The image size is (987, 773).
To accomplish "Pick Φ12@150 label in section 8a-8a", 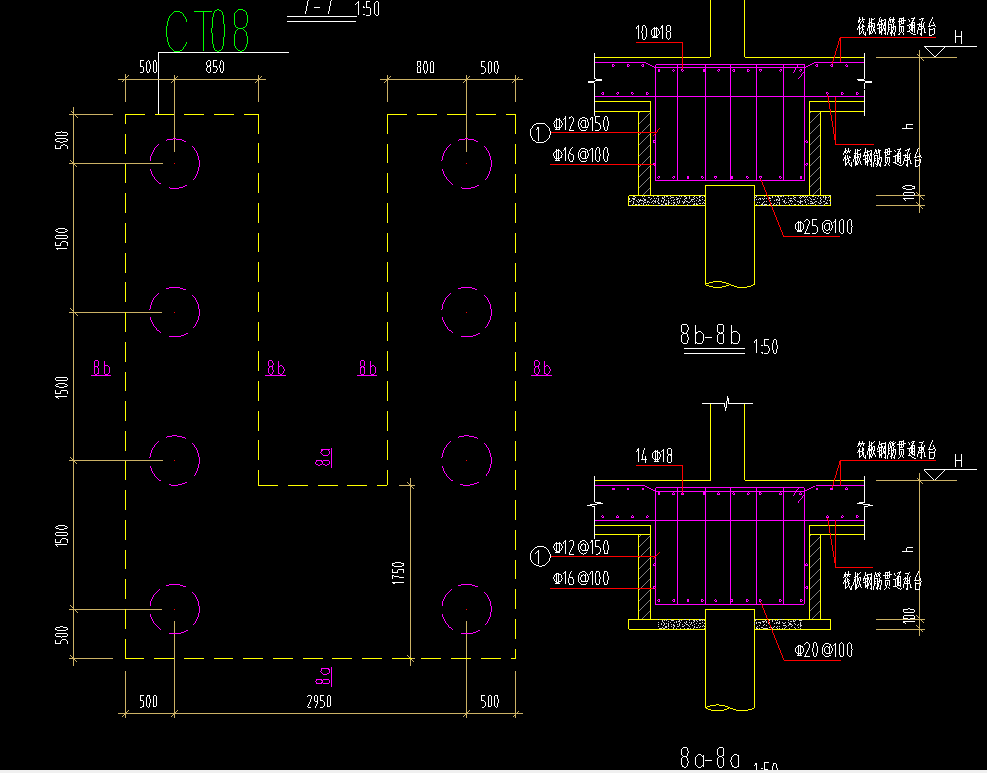I will [581, 547].
